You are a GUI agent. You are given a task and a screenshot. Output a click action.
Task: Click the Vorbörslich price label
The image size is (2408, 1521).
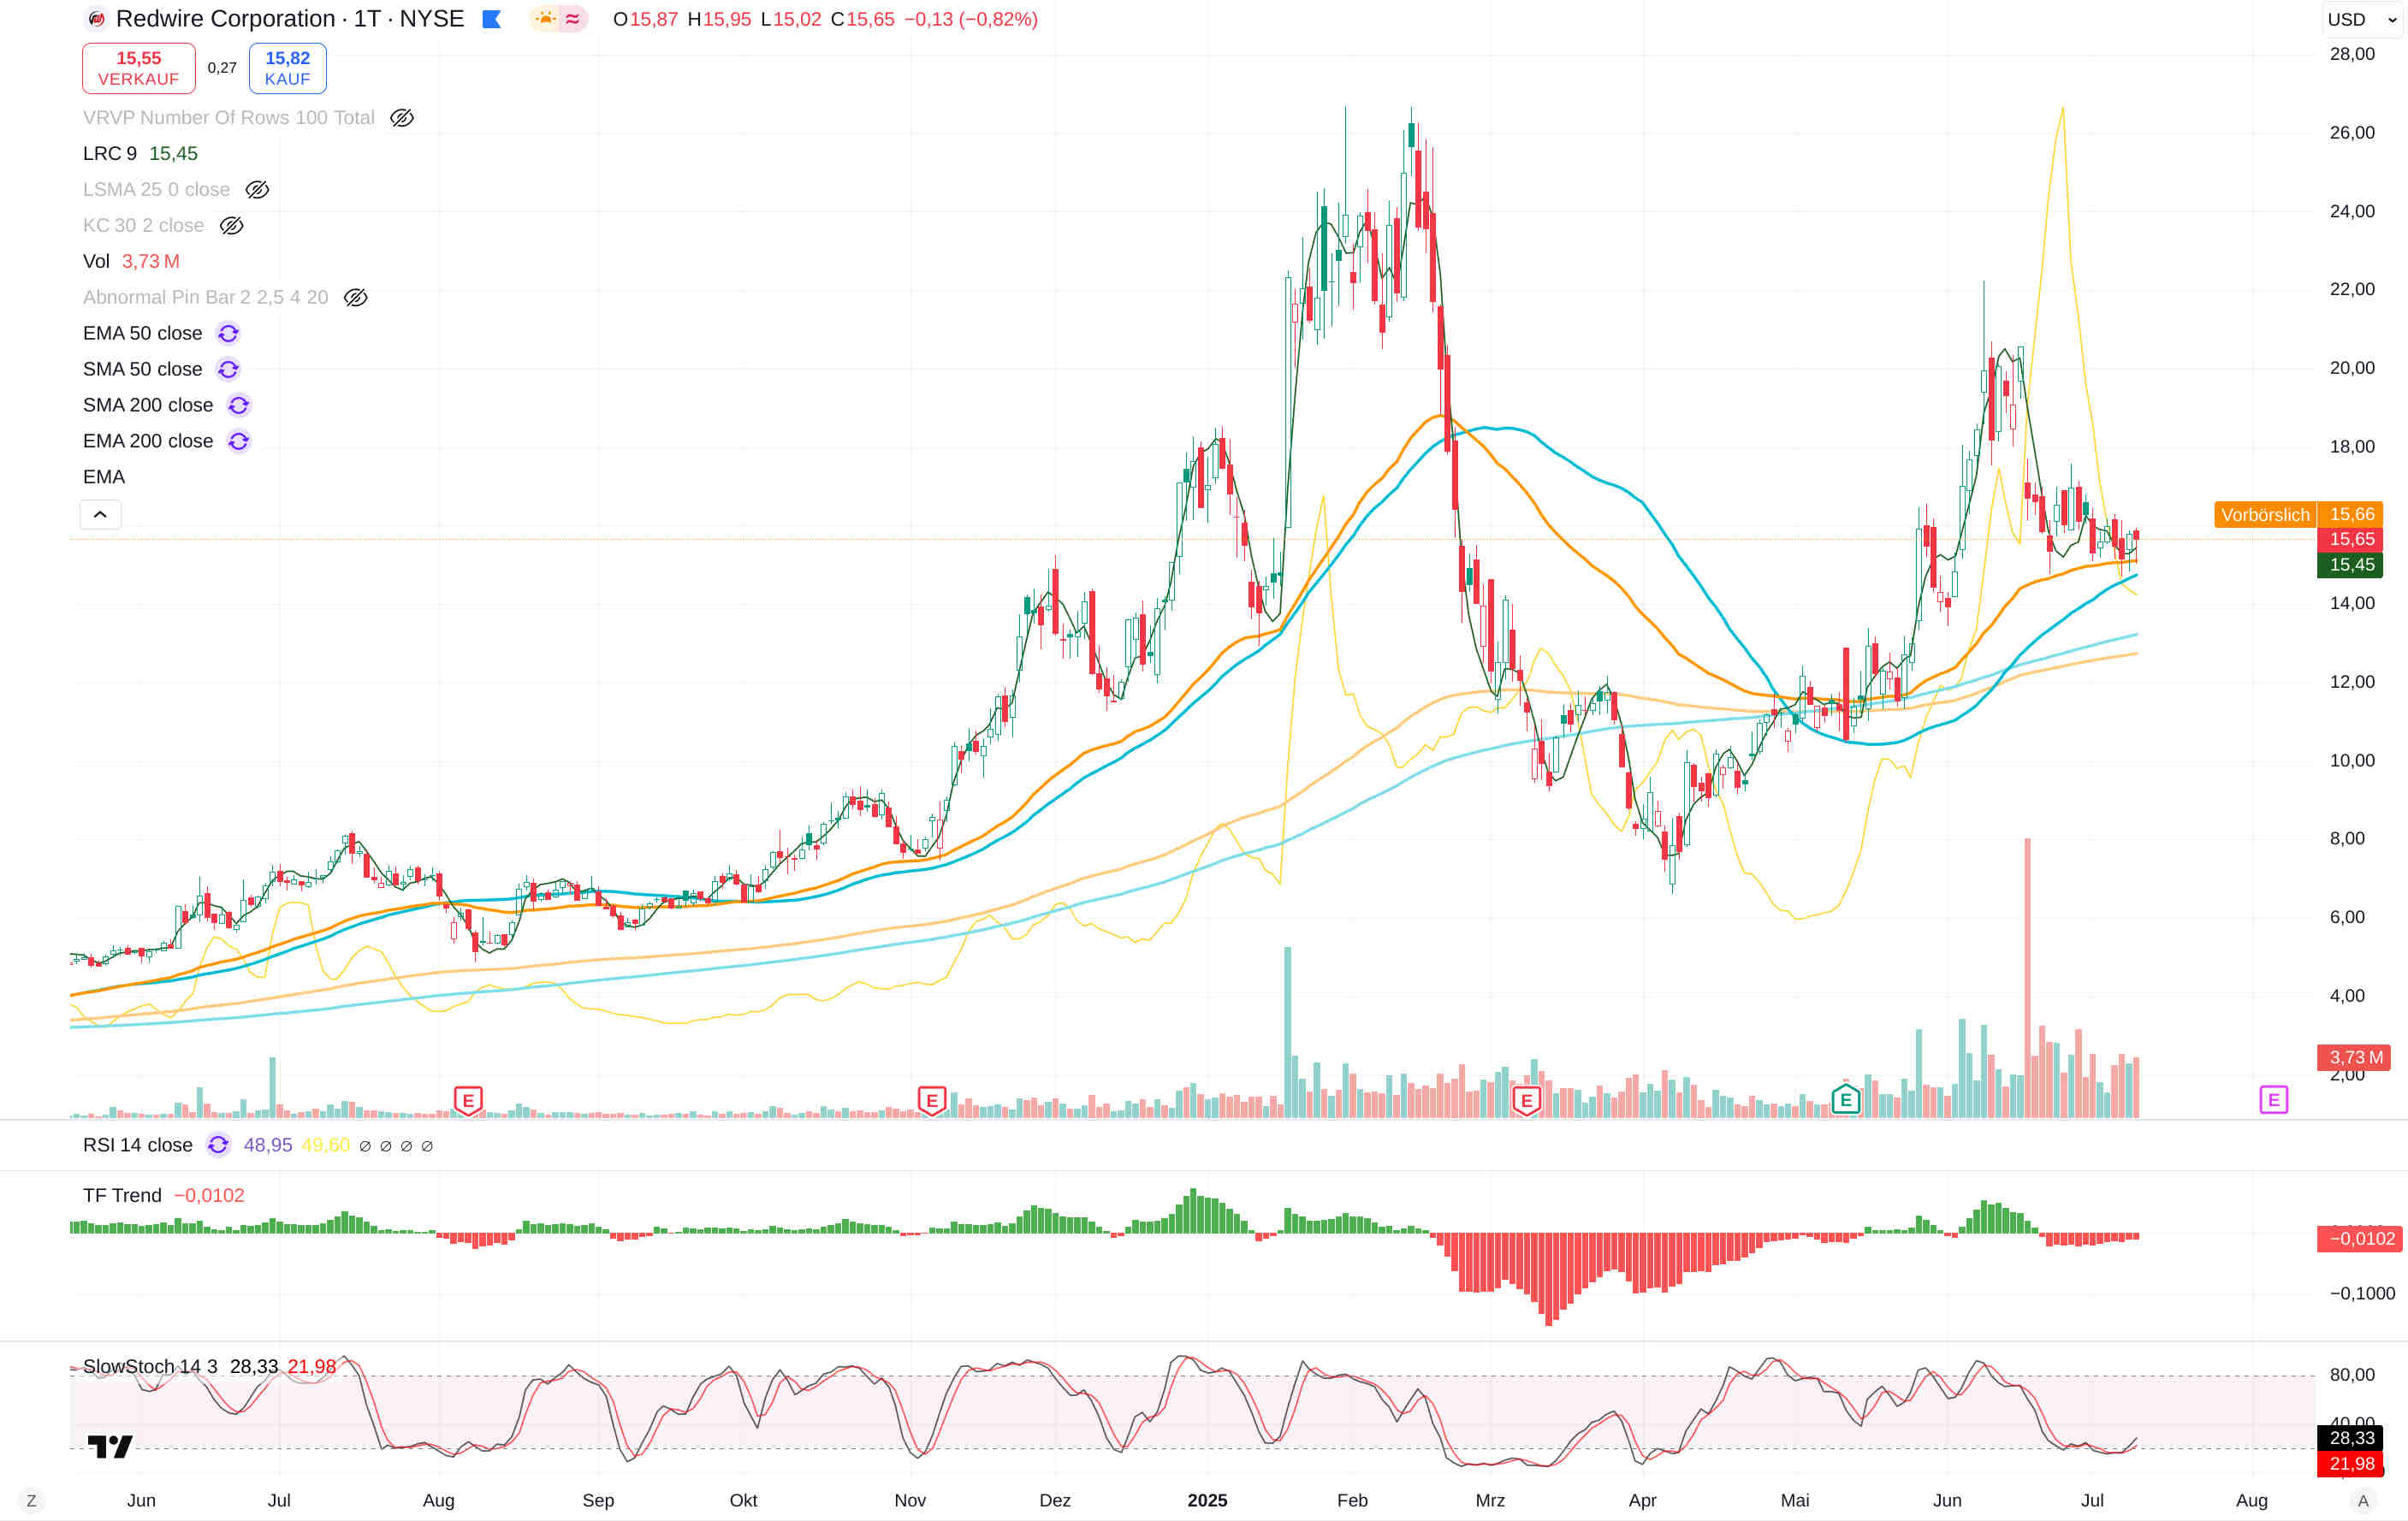tap(2264, 515)
